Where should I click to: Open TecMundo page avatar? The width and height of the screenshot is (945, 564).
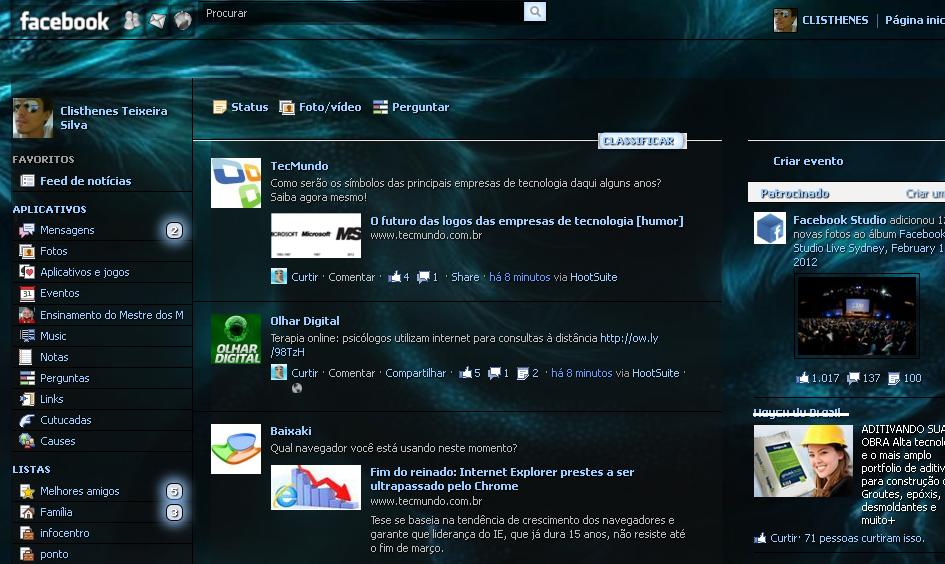[x=236, y=183]
